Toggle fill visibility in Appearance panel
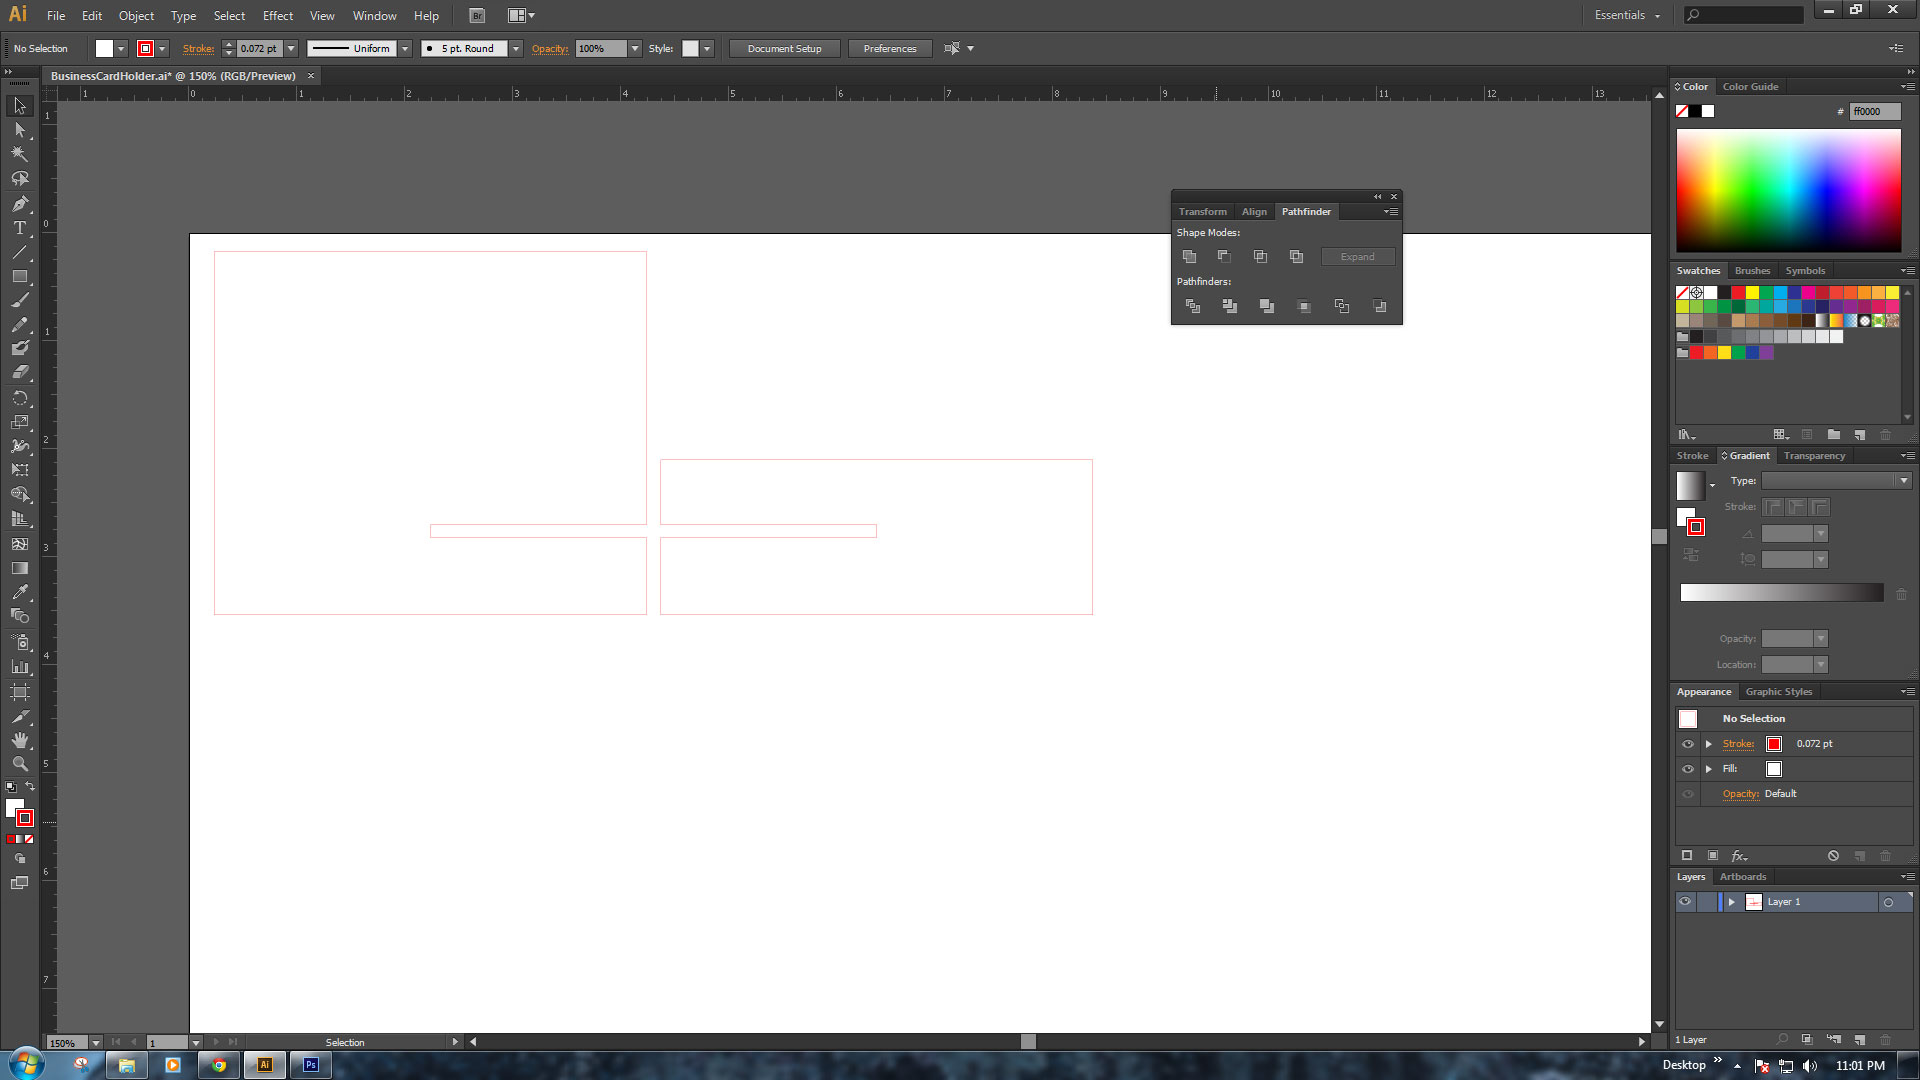The image size is (1920, 1080). (x=1688, y=769)
